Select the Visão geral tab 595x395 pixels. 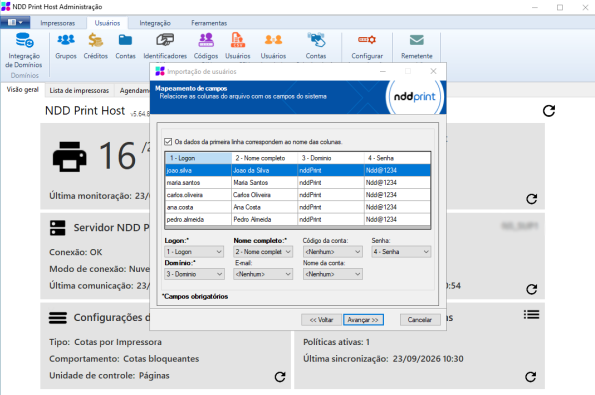click(23, 90)
